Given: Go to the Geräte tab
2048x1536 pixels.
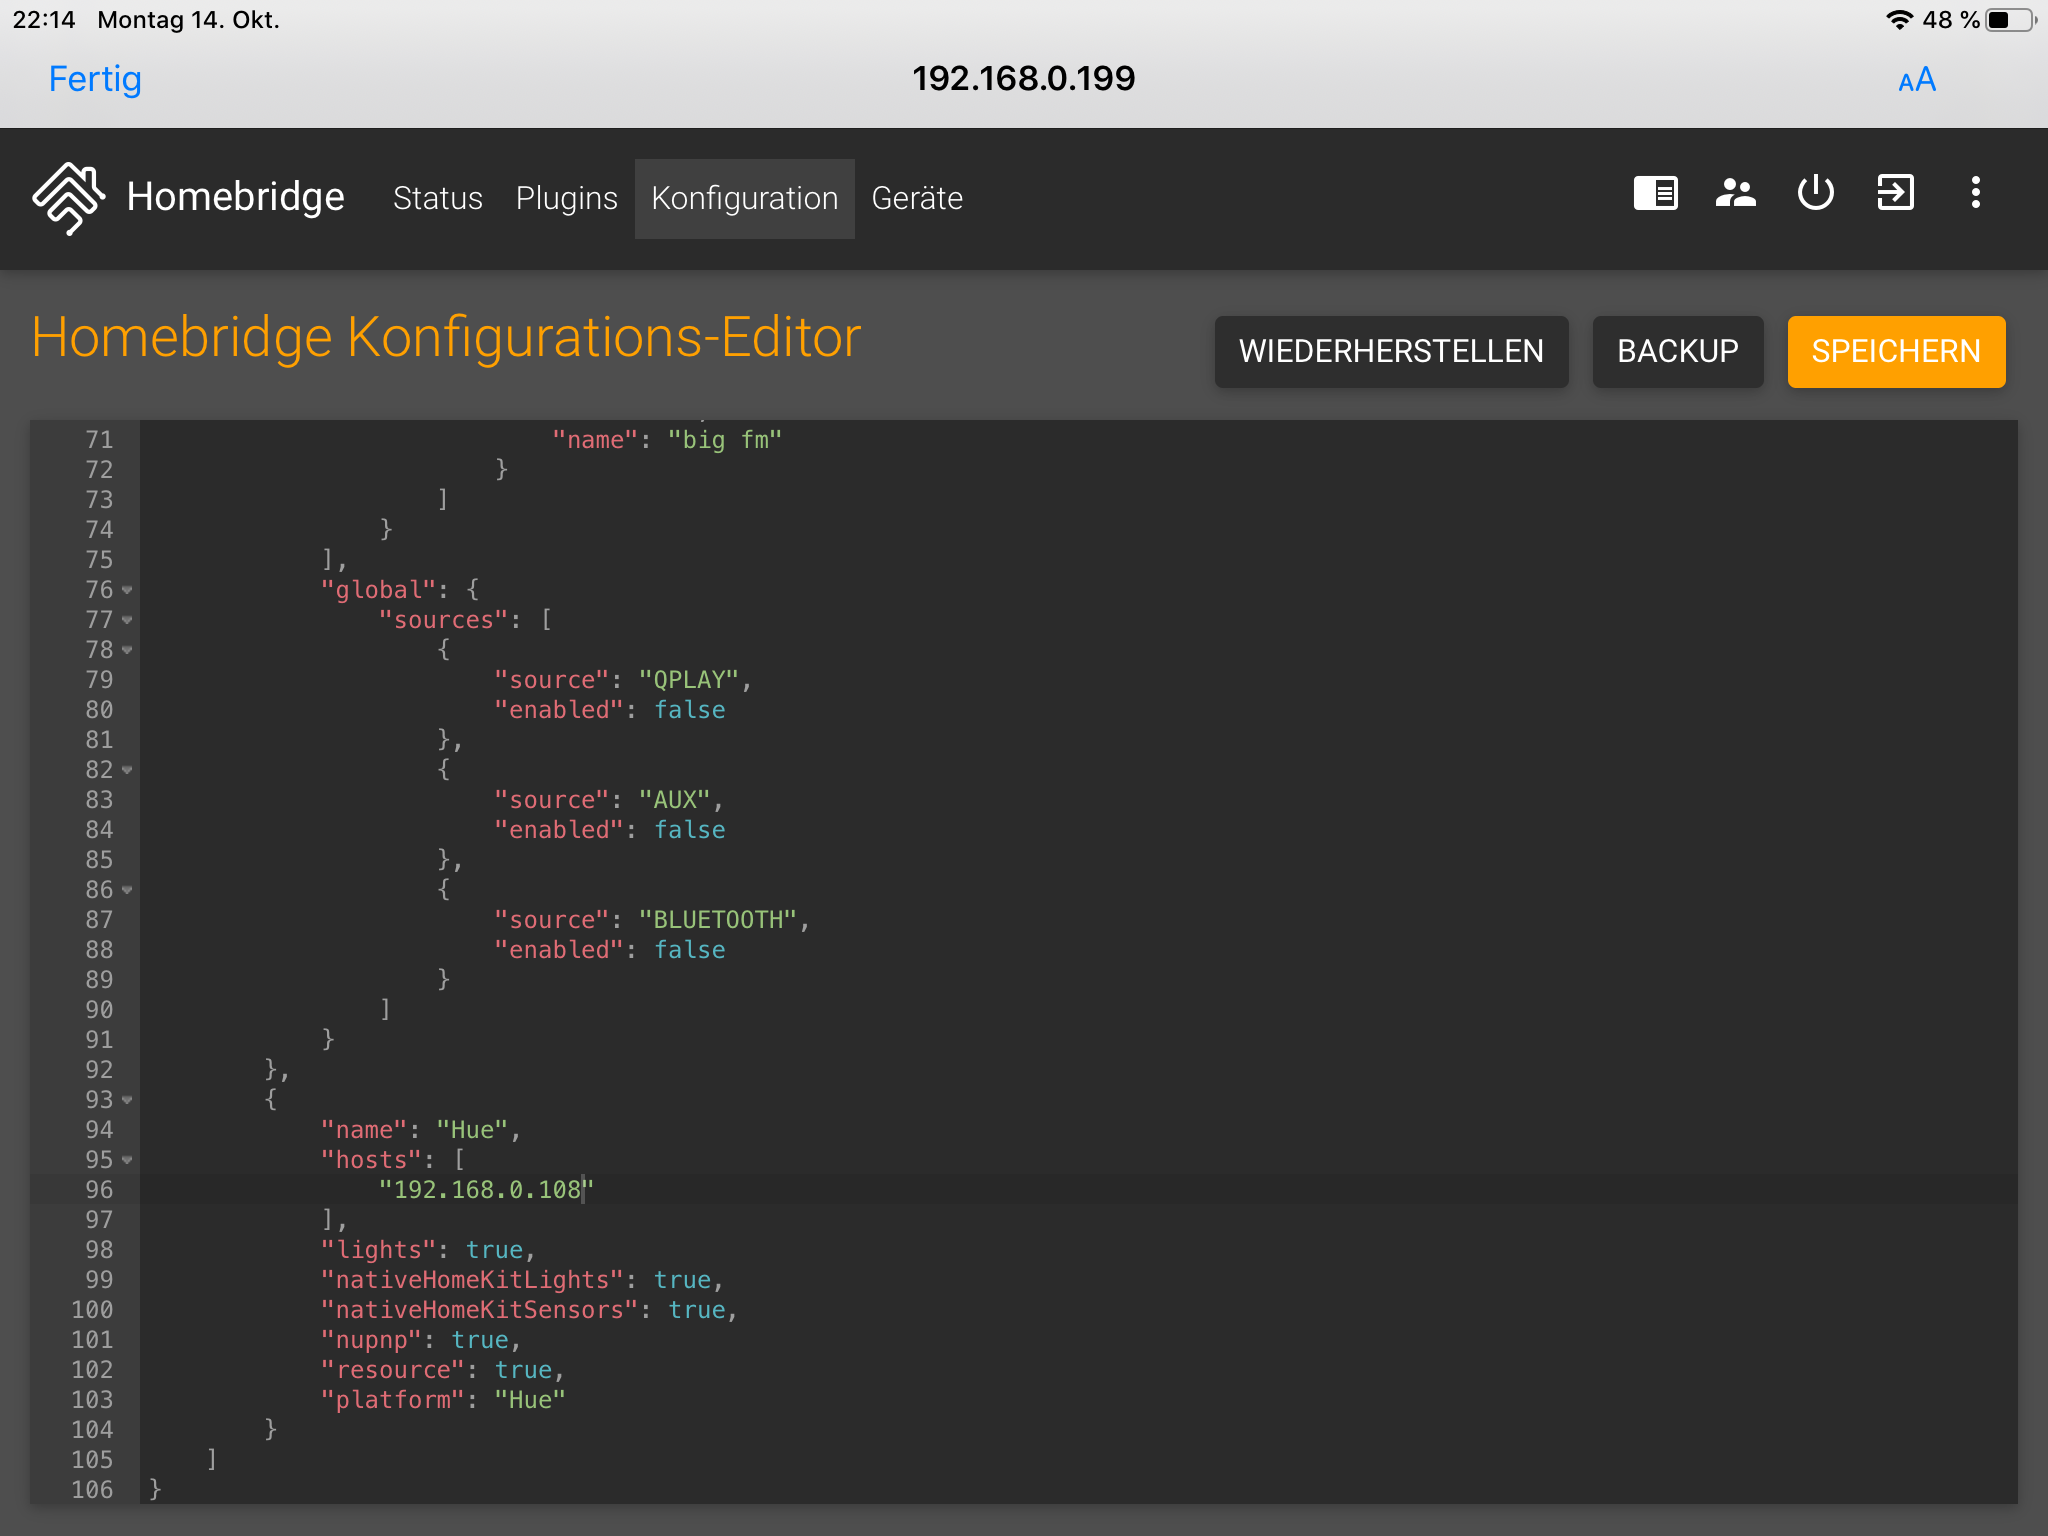Looking at the screenshot, I should [x=916, y=198].
